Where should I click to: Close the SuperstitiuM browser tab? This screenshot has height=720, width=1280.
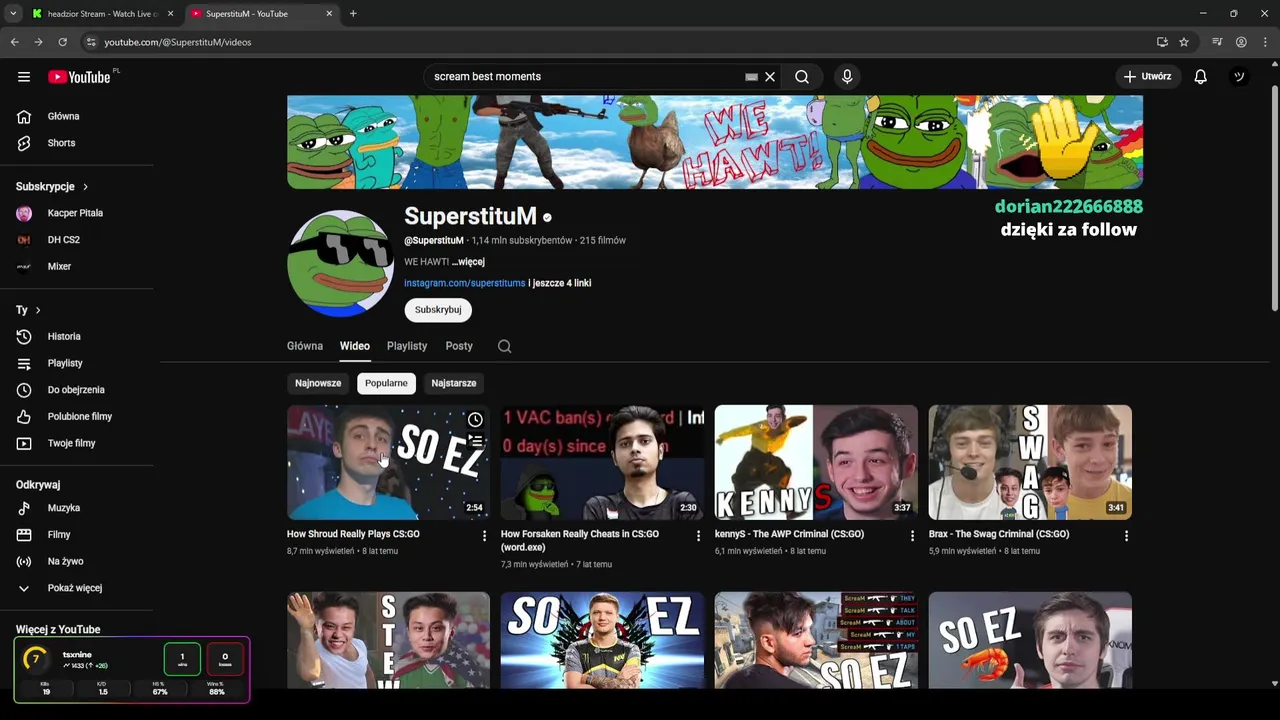click(x=329, y=14)
